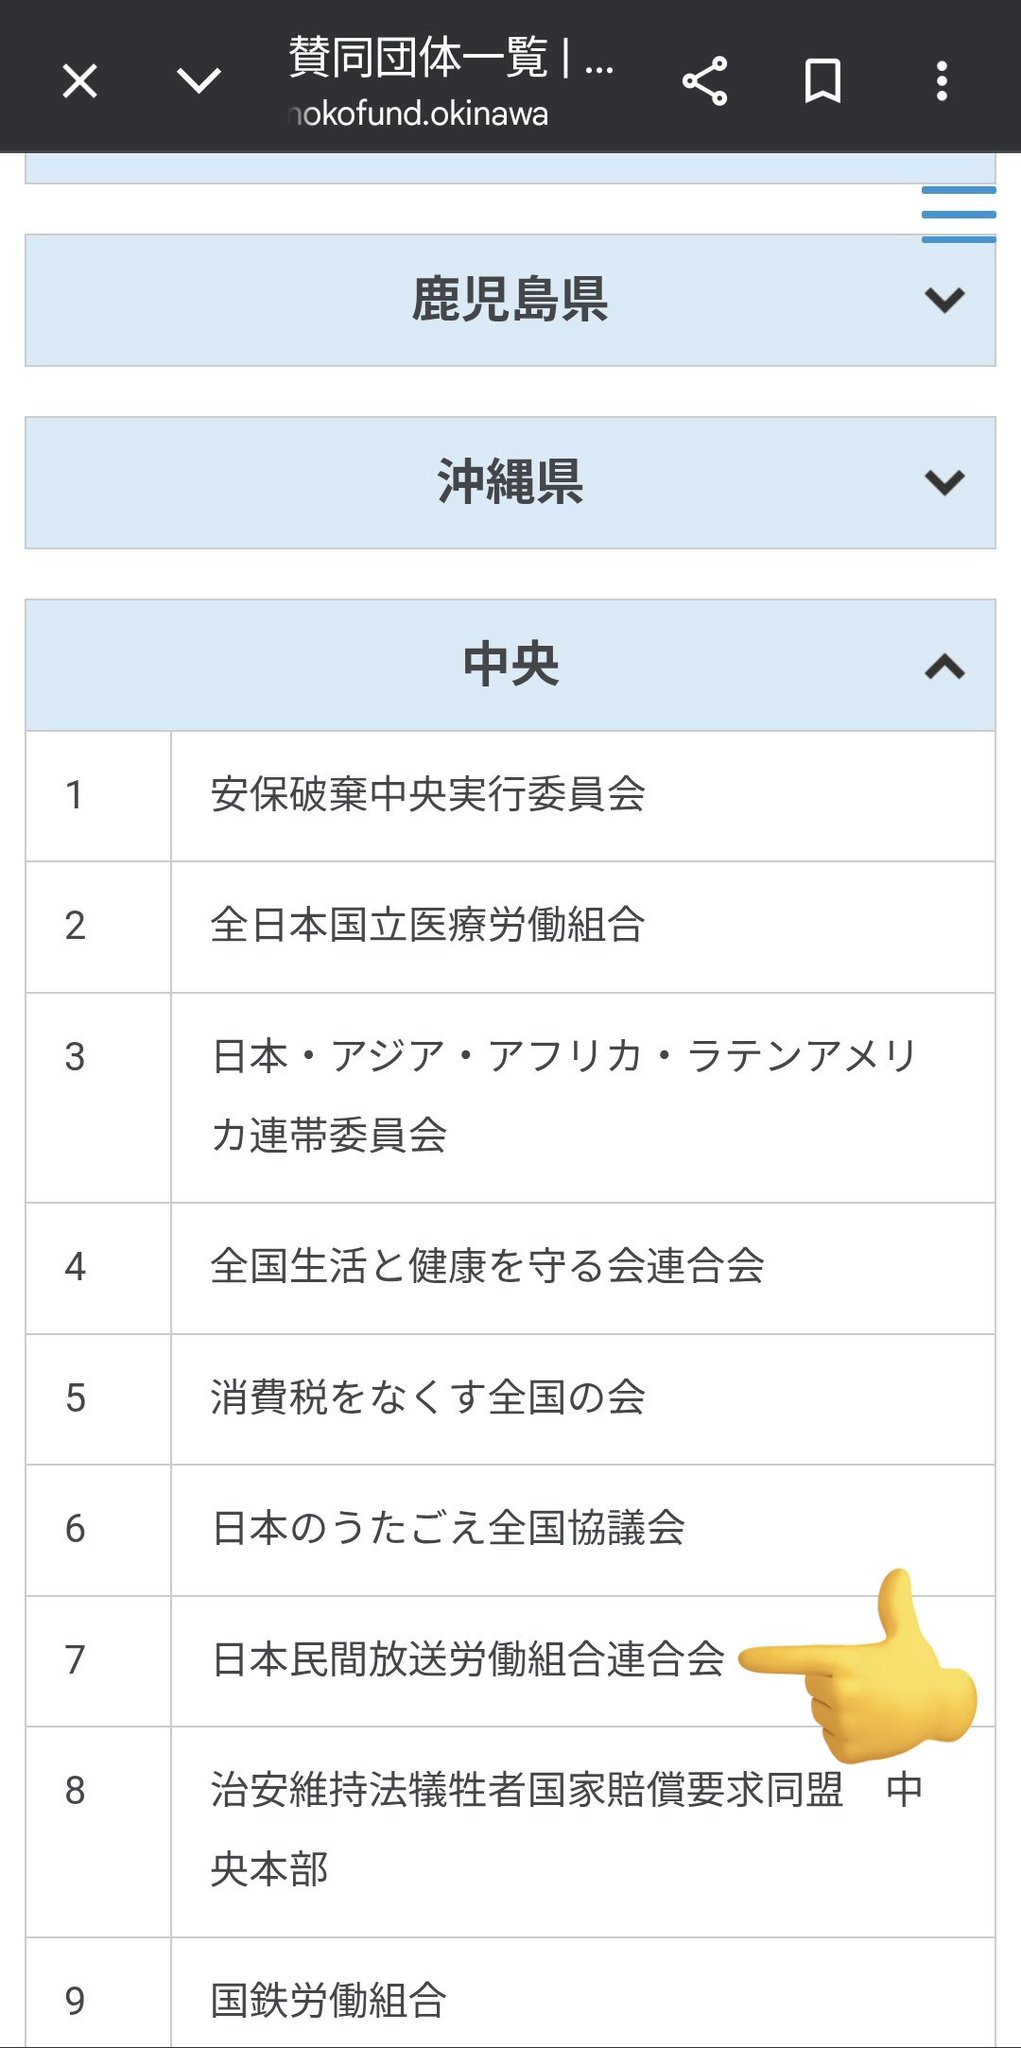
Task: Expand the 沖縄県 section chevron
Action: click(944, 483)
